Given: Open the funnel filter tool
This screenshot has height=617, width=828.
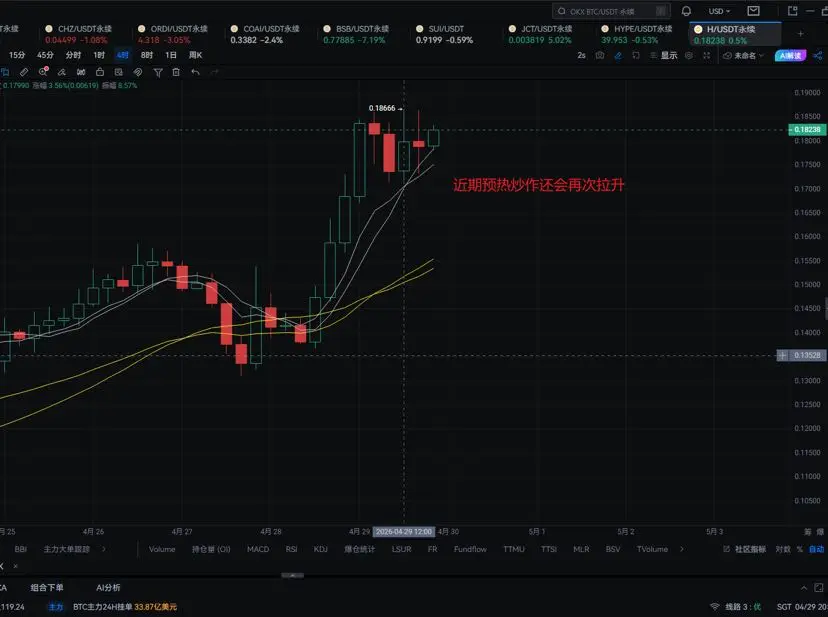Looking at the screenshot, I should tap(157, 72).
